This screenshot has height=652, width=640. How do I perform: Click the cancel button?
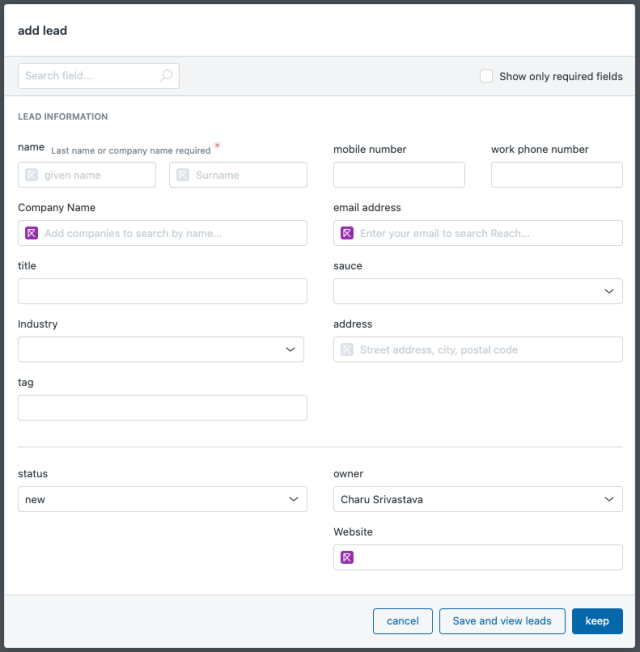tap(403, 621)
